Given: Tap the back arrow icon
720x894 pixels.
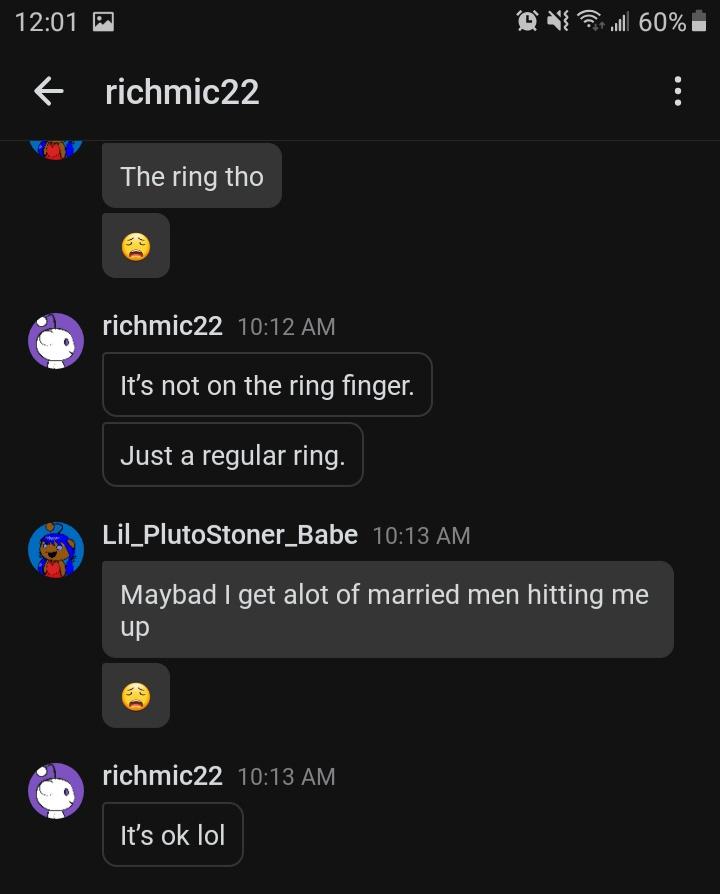Looking at the screenshot, I should click(x=48, y=92).
